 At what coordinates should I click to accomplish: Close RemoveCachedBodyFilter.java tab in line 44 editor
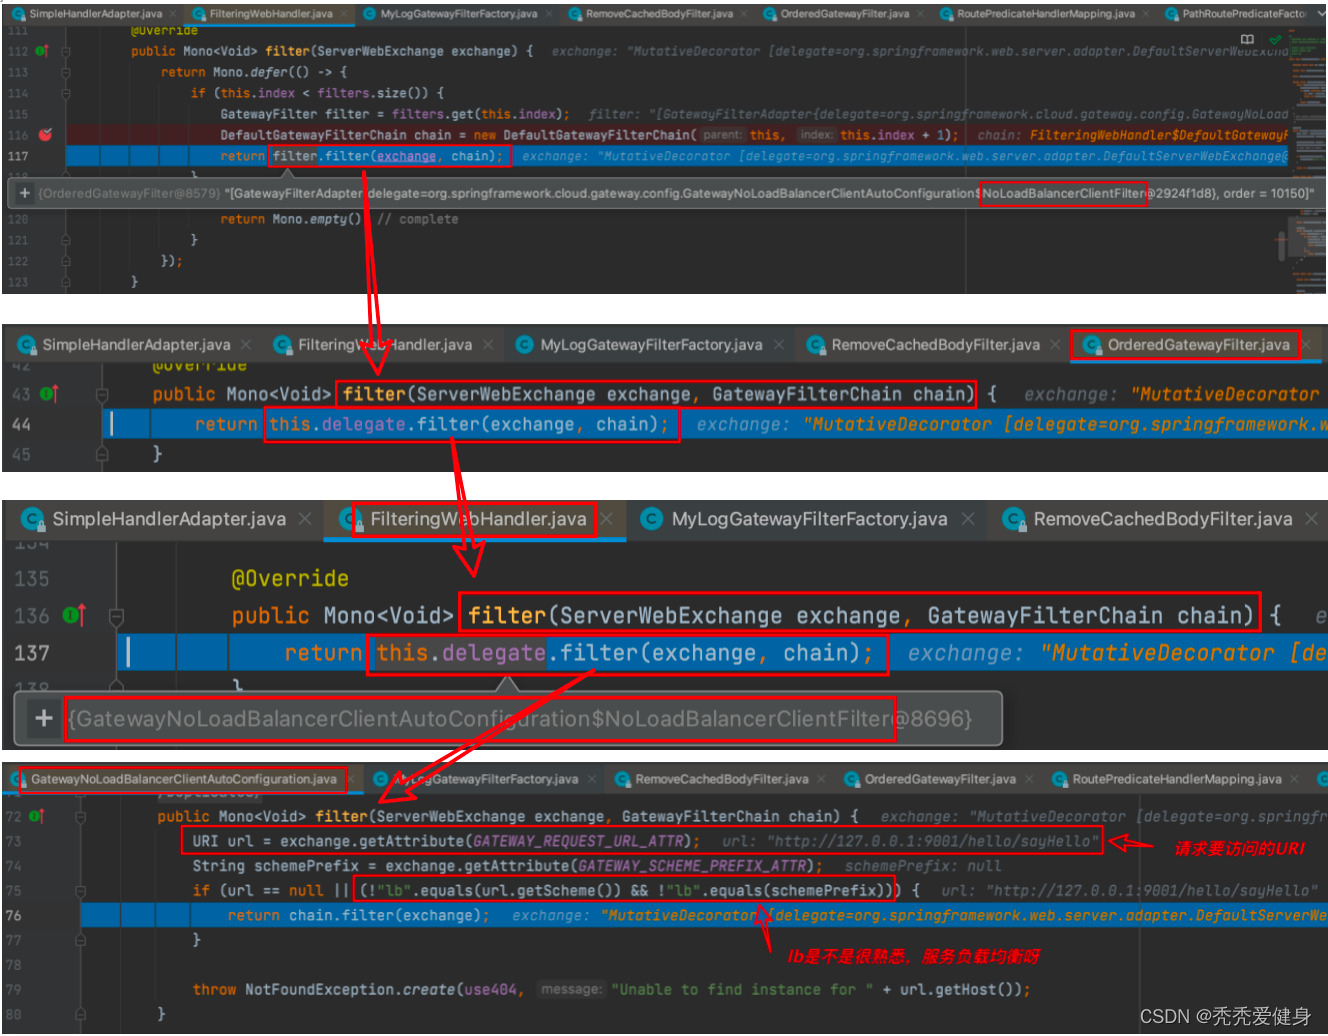[x=1055, y=345]
